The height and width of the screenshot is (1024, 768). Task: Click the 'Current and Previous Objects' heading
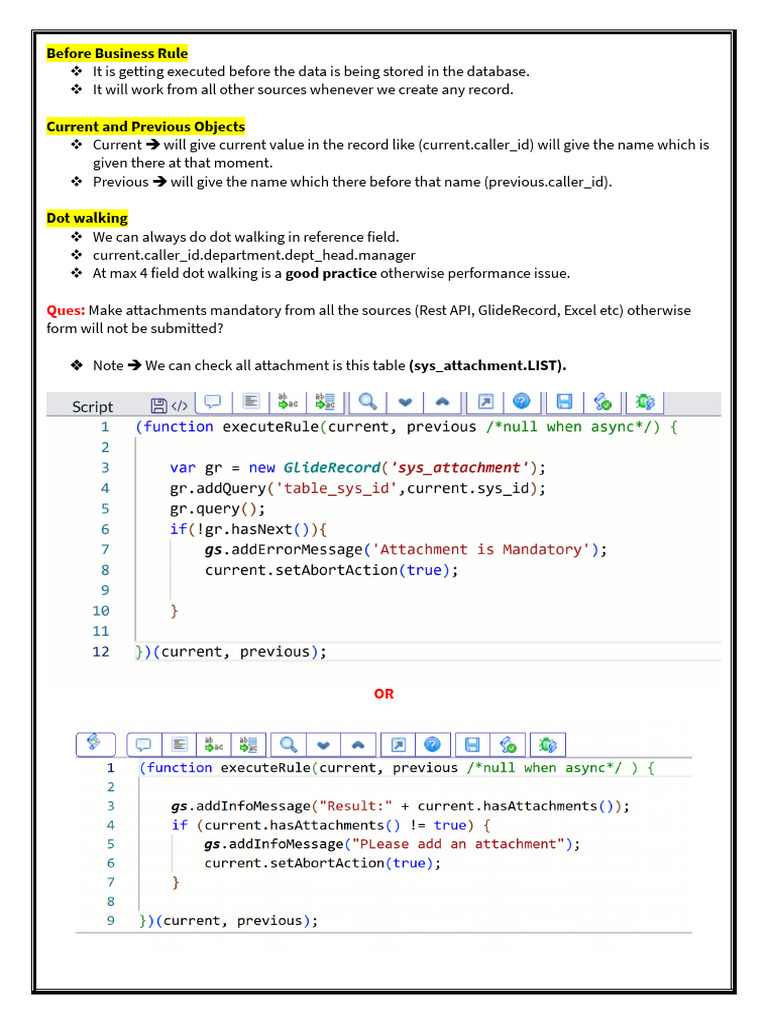[146, 126]
